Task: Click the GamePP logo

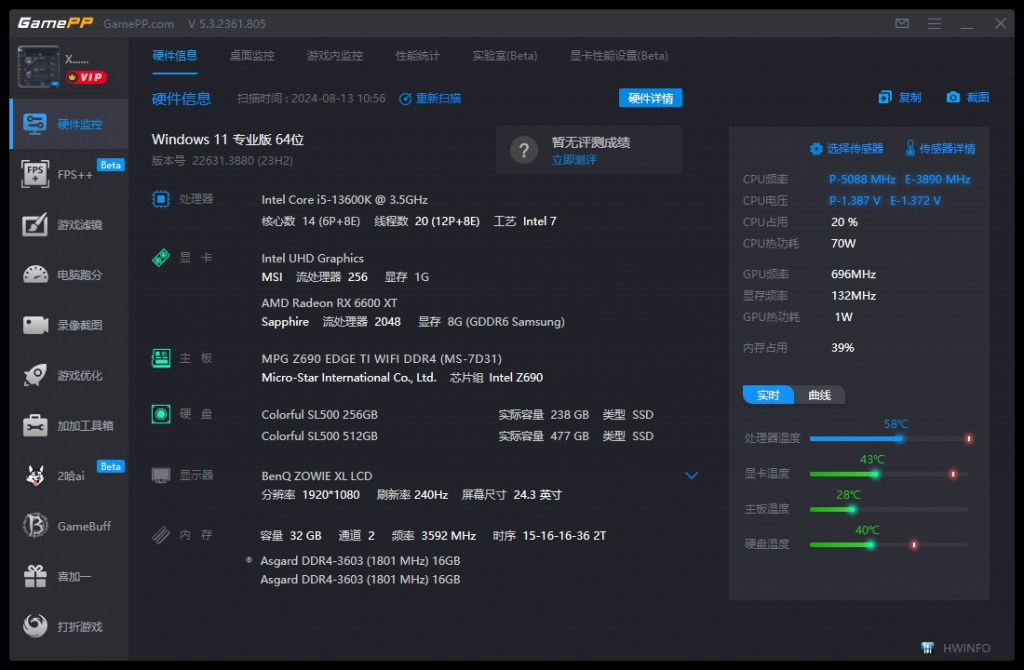Action: 55,24
